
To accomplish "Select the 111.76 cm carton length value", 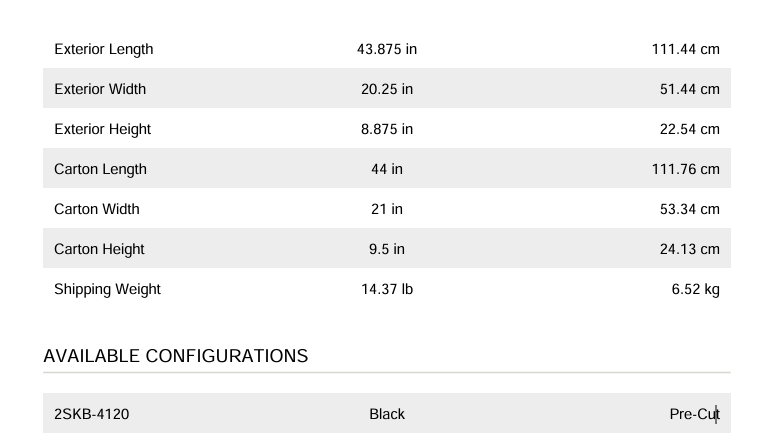I will [x=686, y=169].
